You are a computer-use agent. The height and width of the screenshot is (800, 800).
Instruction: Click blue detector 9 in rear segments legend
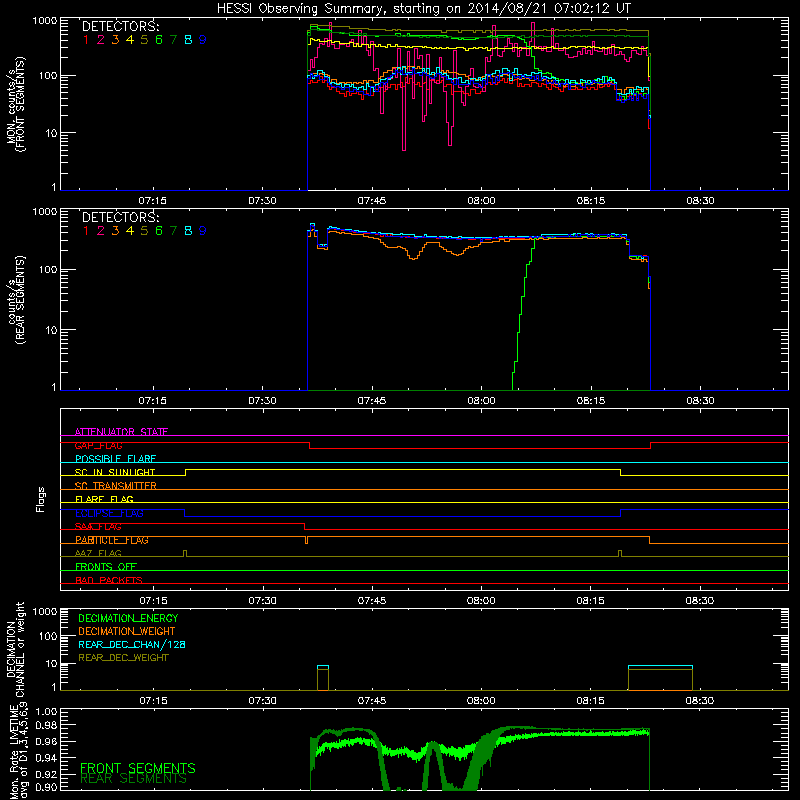click(x=203, y=231)
